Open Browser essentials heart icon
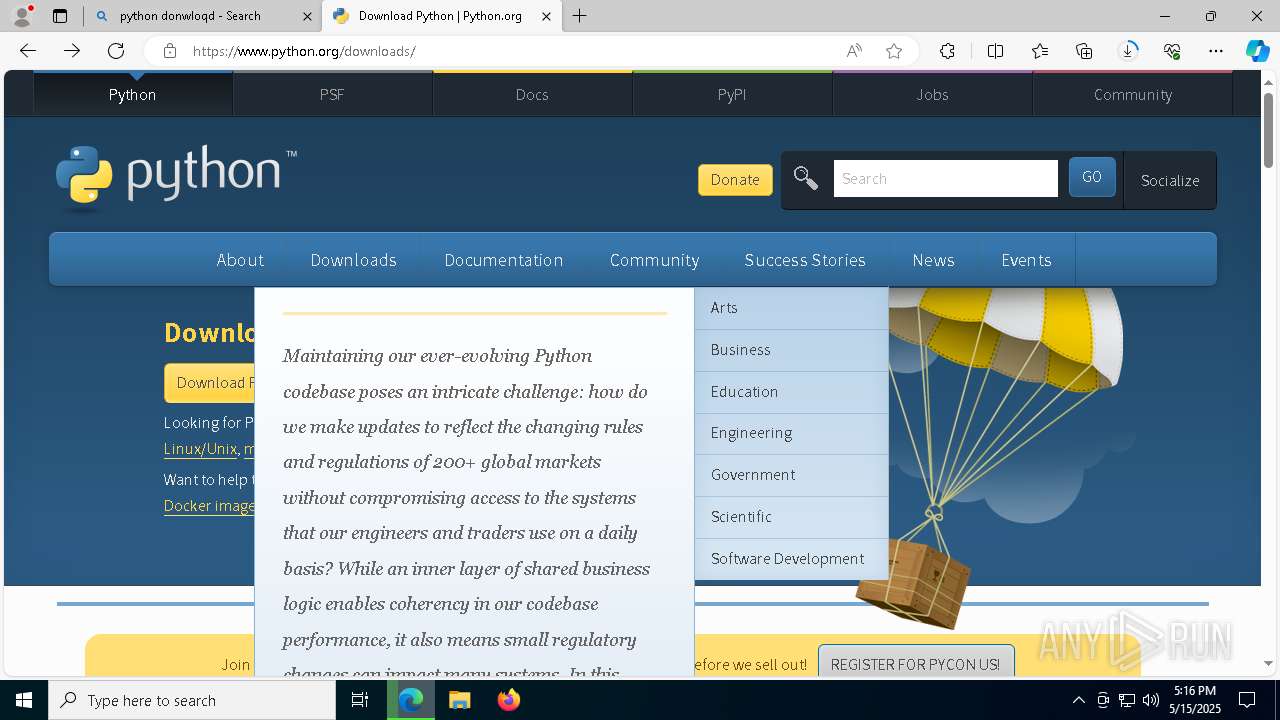Screen dimensions: 1280x720 pos(1172,51)
